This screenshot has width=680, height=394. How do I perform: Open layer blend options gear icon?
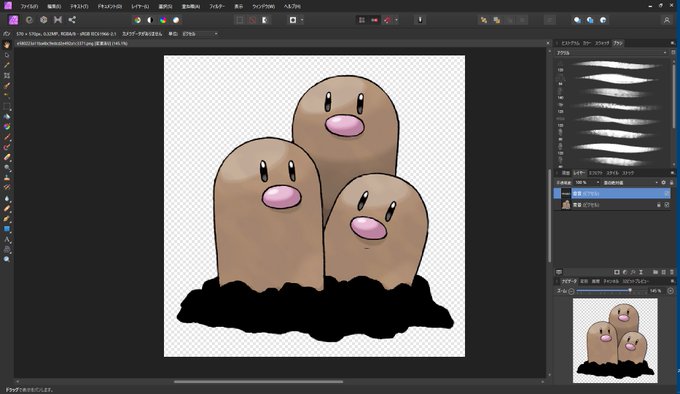(x=664, y=182)
